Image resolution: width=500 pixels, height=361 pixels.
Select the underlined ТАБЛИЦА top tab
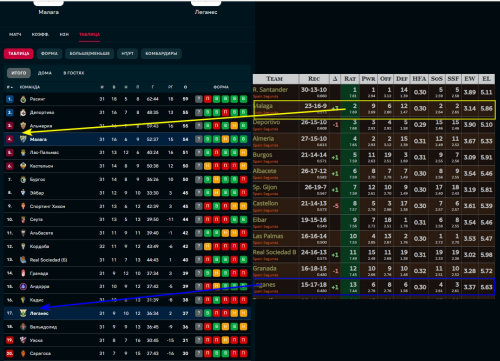pyautogui.click(x=89, y=34)
